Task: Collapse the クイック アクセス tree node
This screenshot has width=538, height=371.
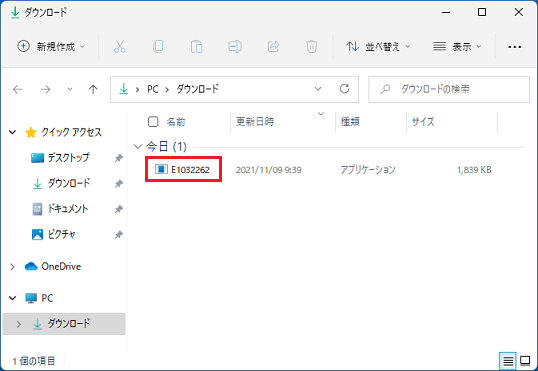Action: pos(12,132)
